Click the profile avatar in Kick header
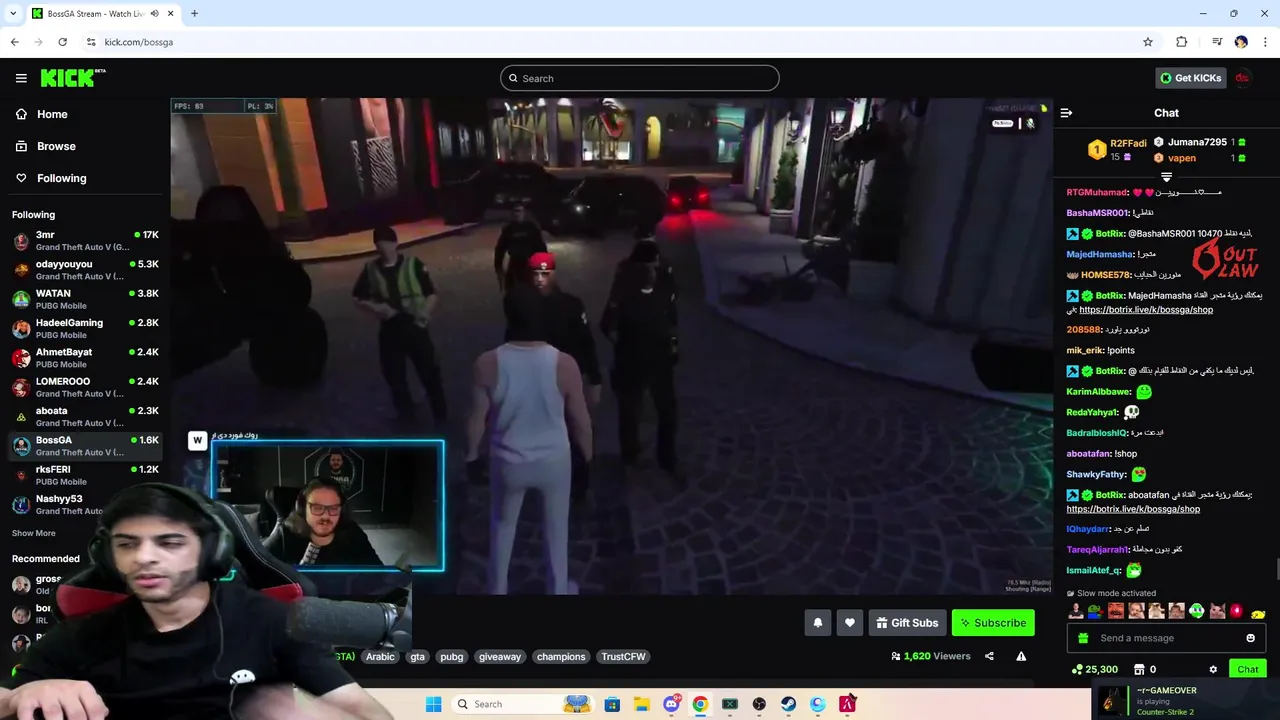Image resolution: width=1280 pixels, height=720 pixels. [x=1242, y=78]
